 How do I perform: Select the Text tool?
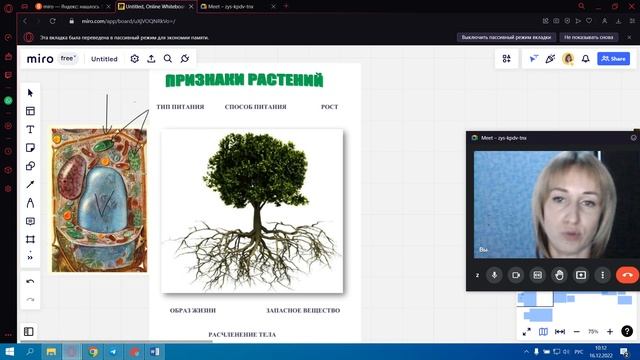click(30, 129)
